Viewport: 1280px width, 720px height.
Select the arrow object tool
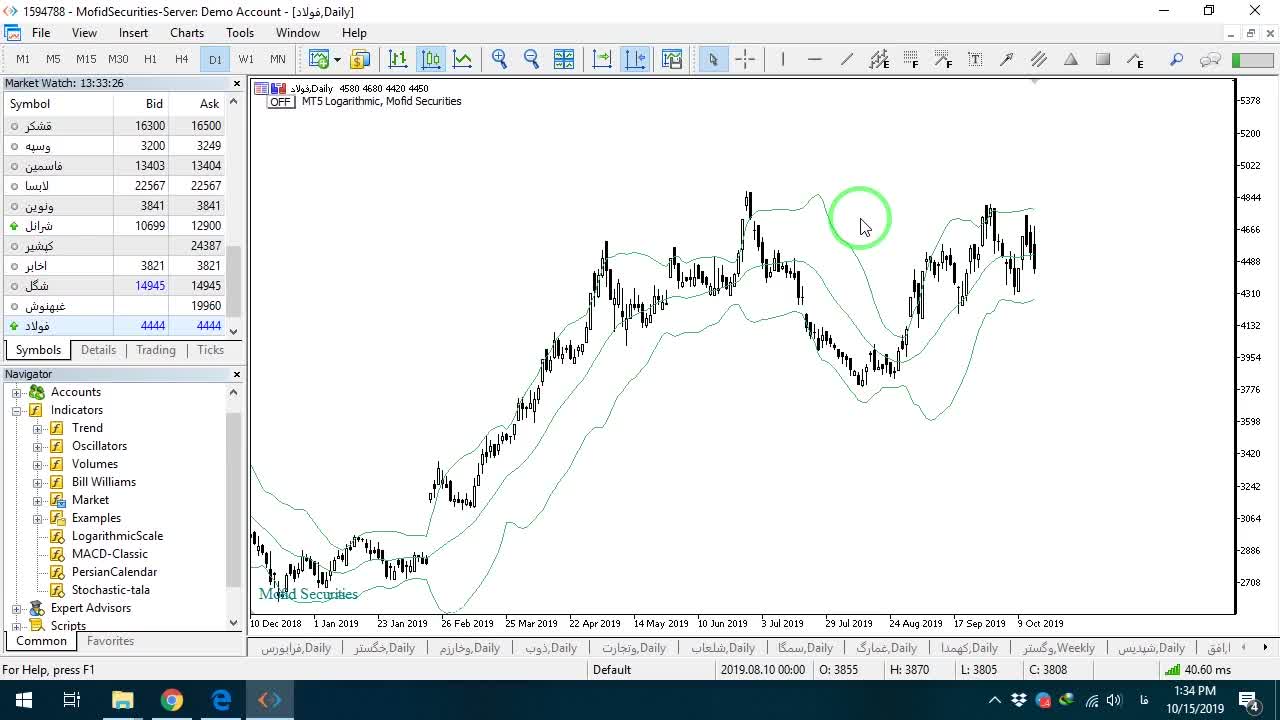point(1007,59)
